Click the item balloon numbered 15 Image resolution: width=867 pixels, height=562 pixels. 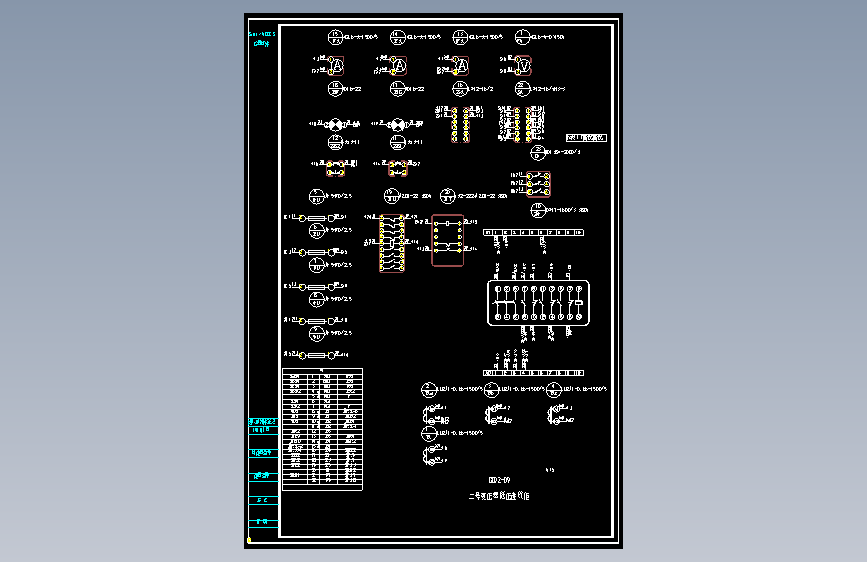pos(335,37)
